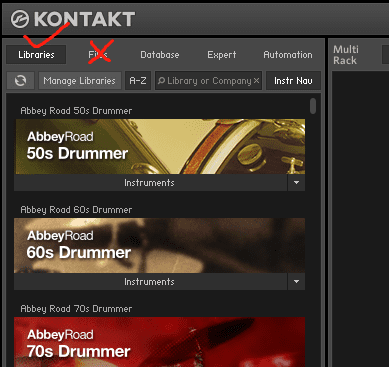Open the Expert tab
The image size is (389, 367).
222,55
